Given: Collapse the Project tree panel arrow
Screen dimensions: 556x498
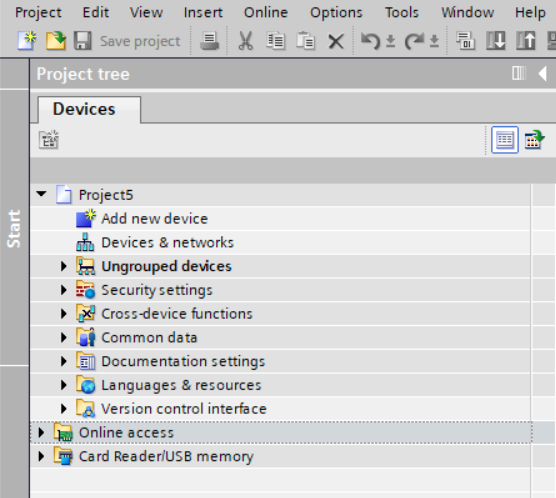Looking at the screenshot, I should (543, 74).
